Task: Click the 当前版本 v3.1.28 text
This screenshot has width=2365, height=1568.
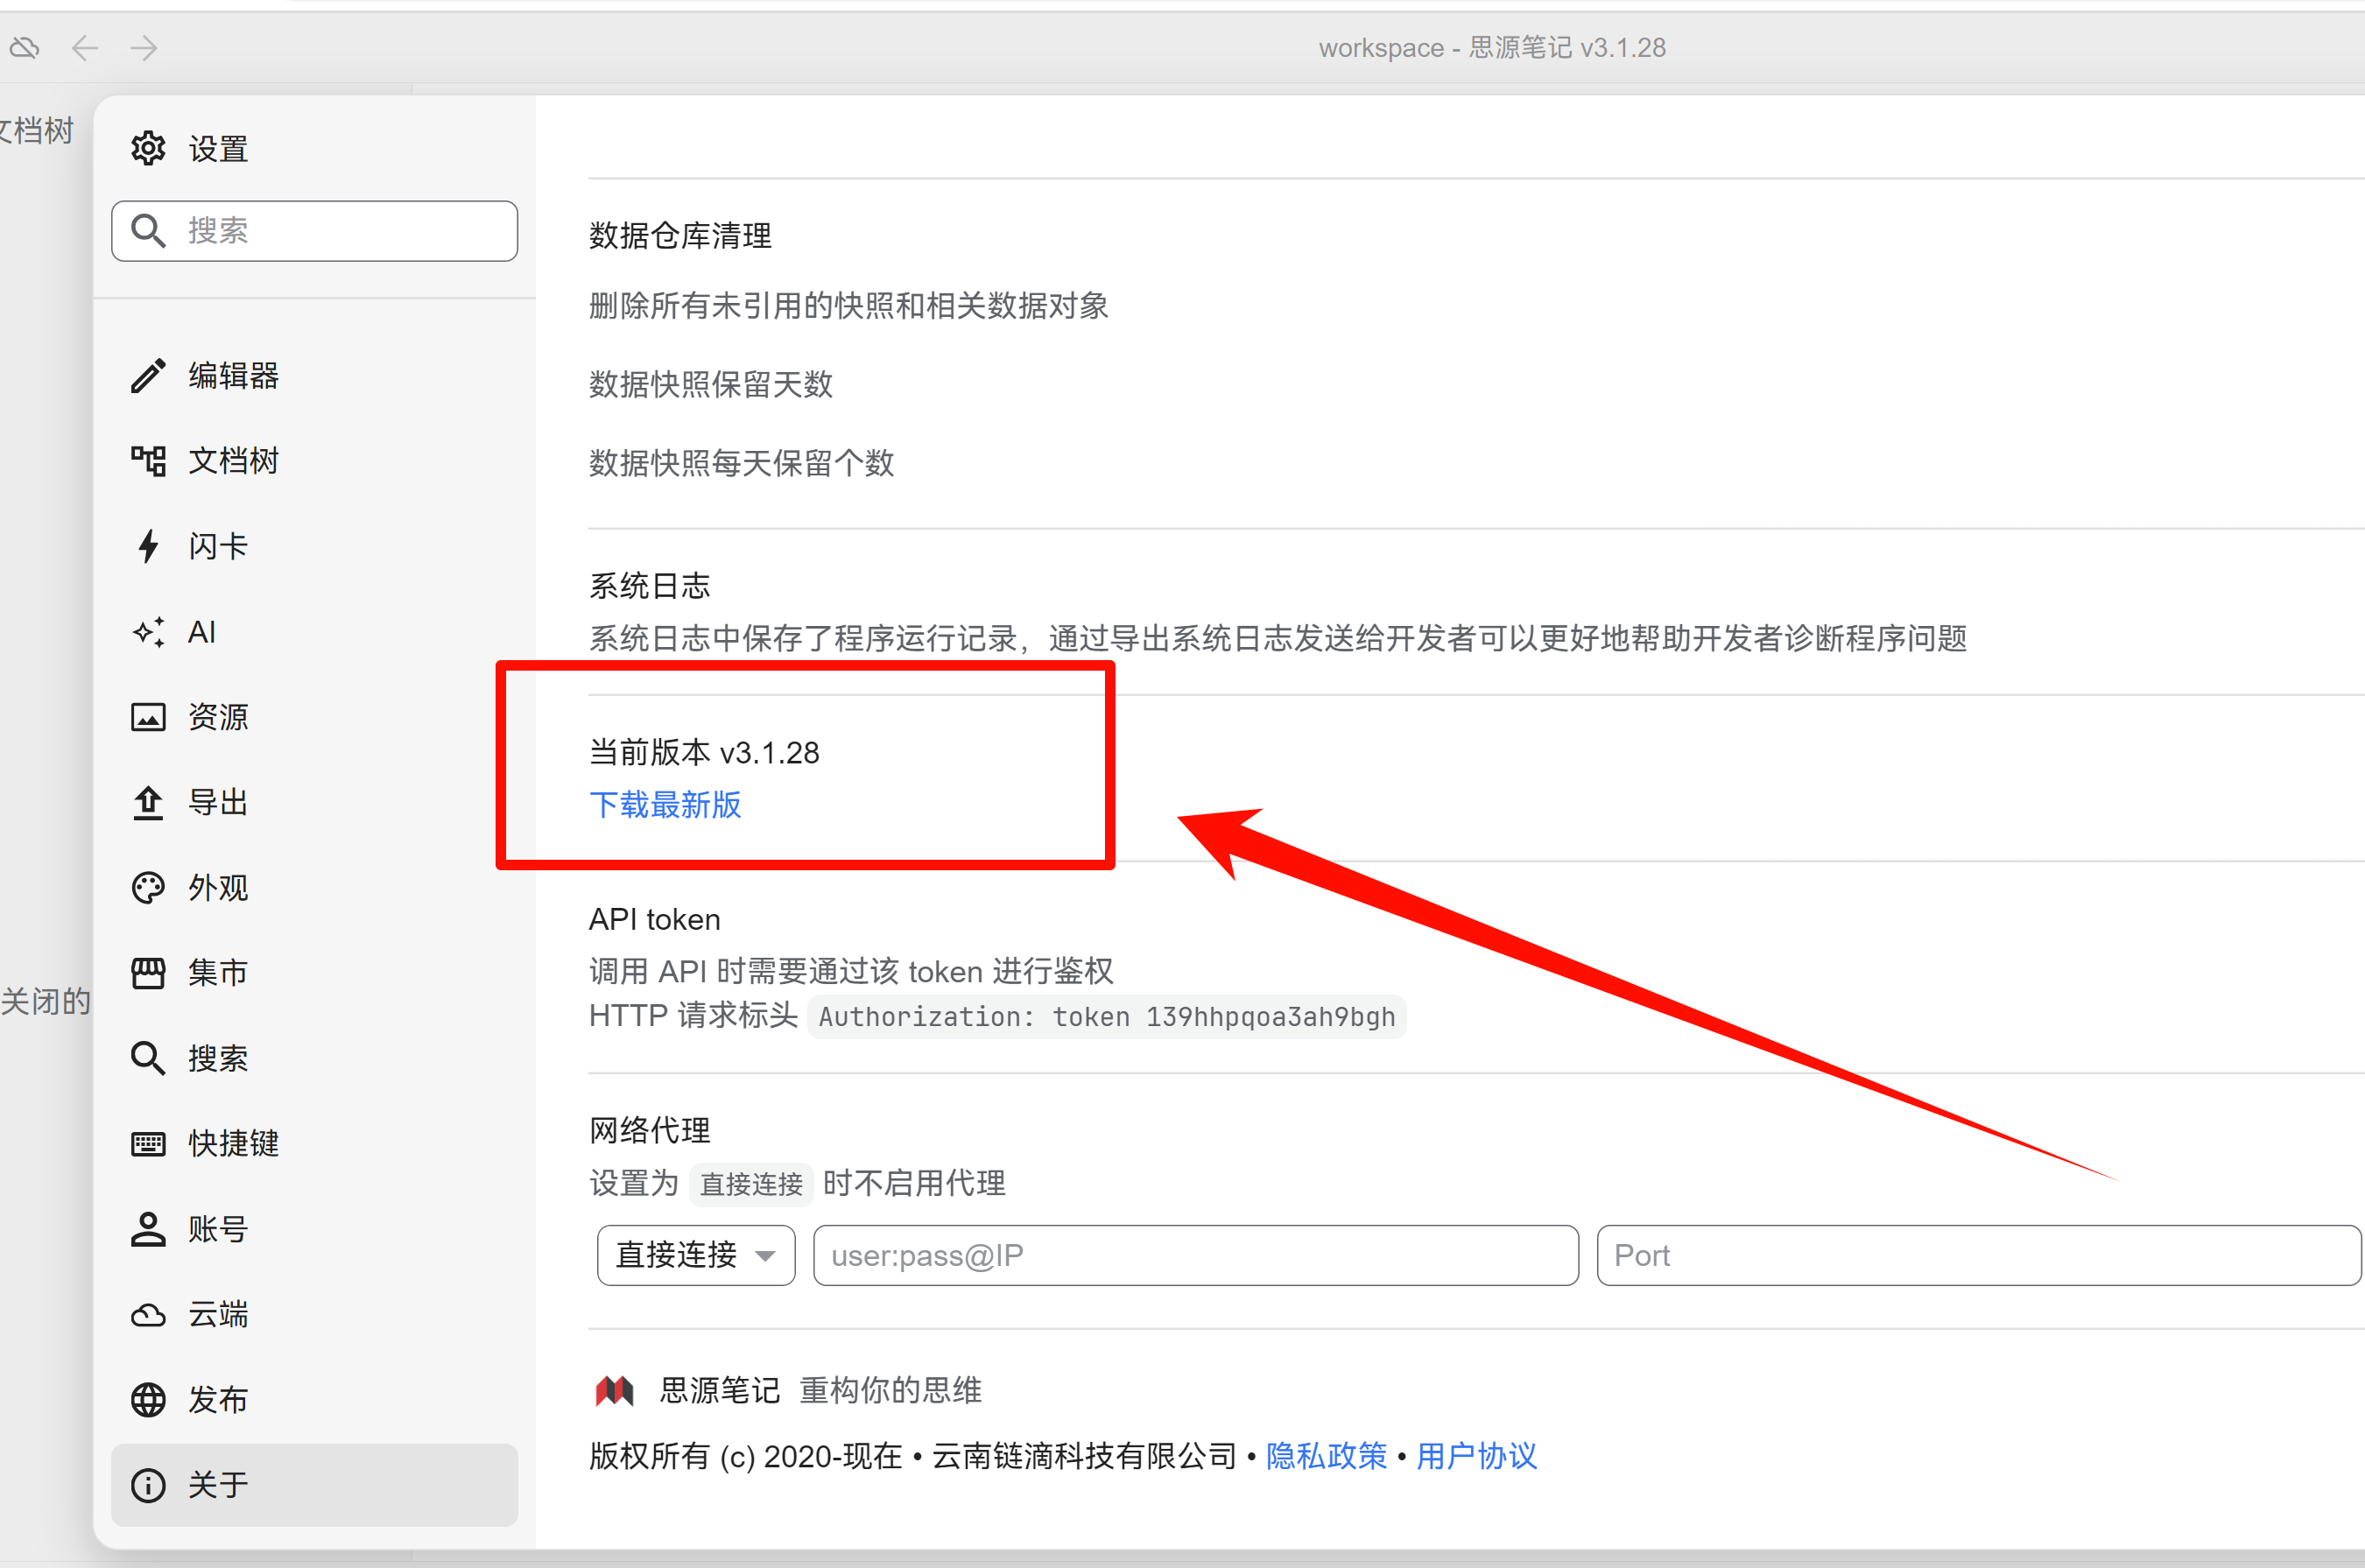Action: (704, 752)
